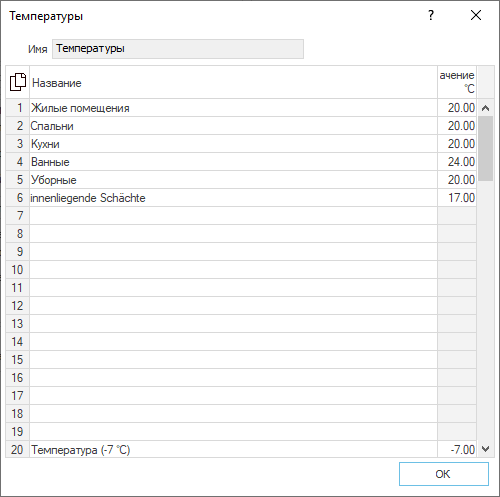Click the scroll down arrow
This screenshot has width=500, height=497.
pos(485,449)
